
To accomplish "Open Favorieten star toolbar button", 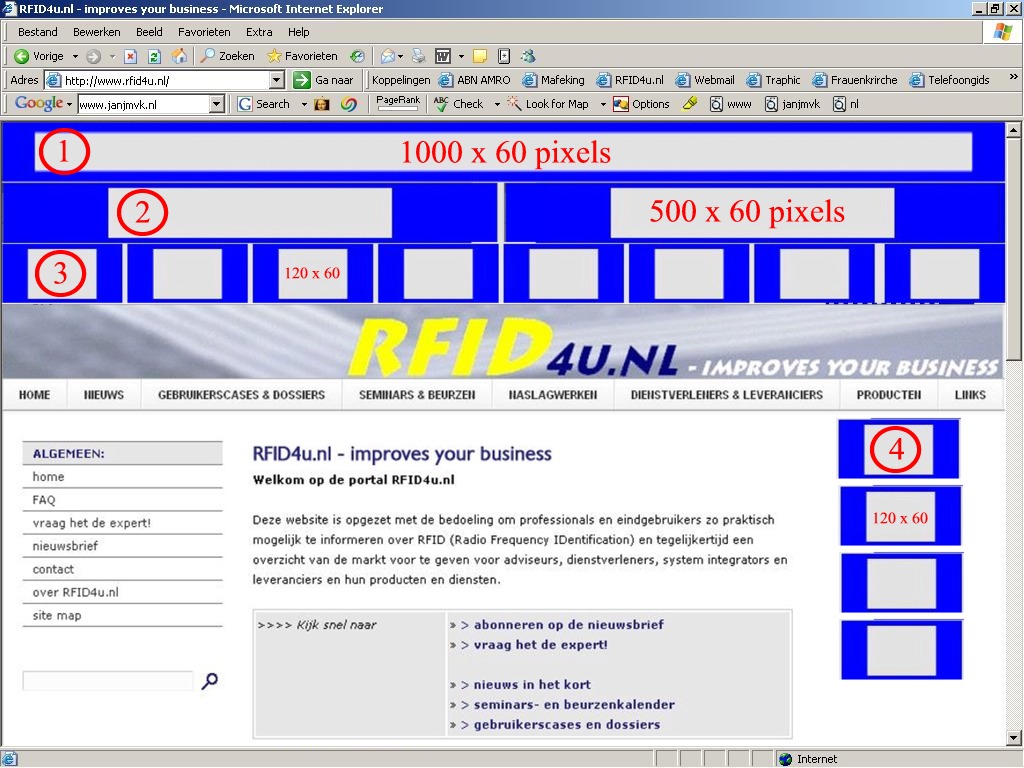I will pyautogui.click(x=302, y=56).
